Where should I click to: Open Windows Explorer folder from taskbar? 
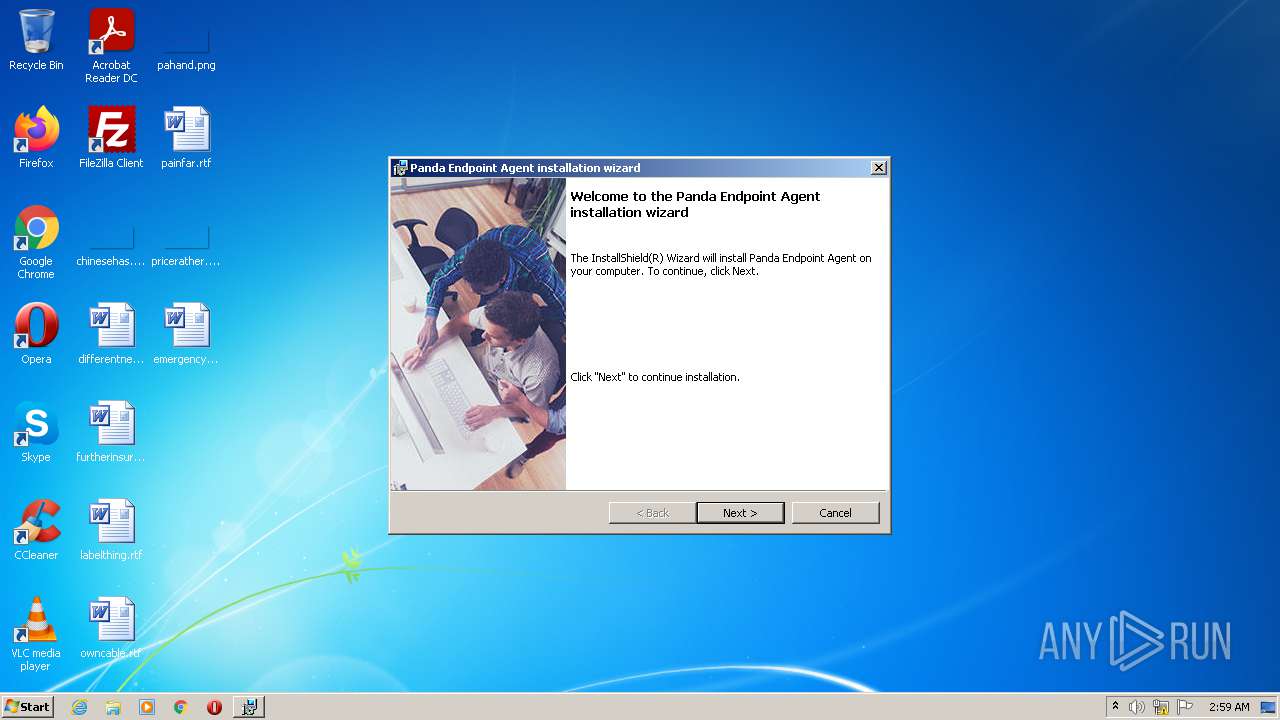point(113,707)
